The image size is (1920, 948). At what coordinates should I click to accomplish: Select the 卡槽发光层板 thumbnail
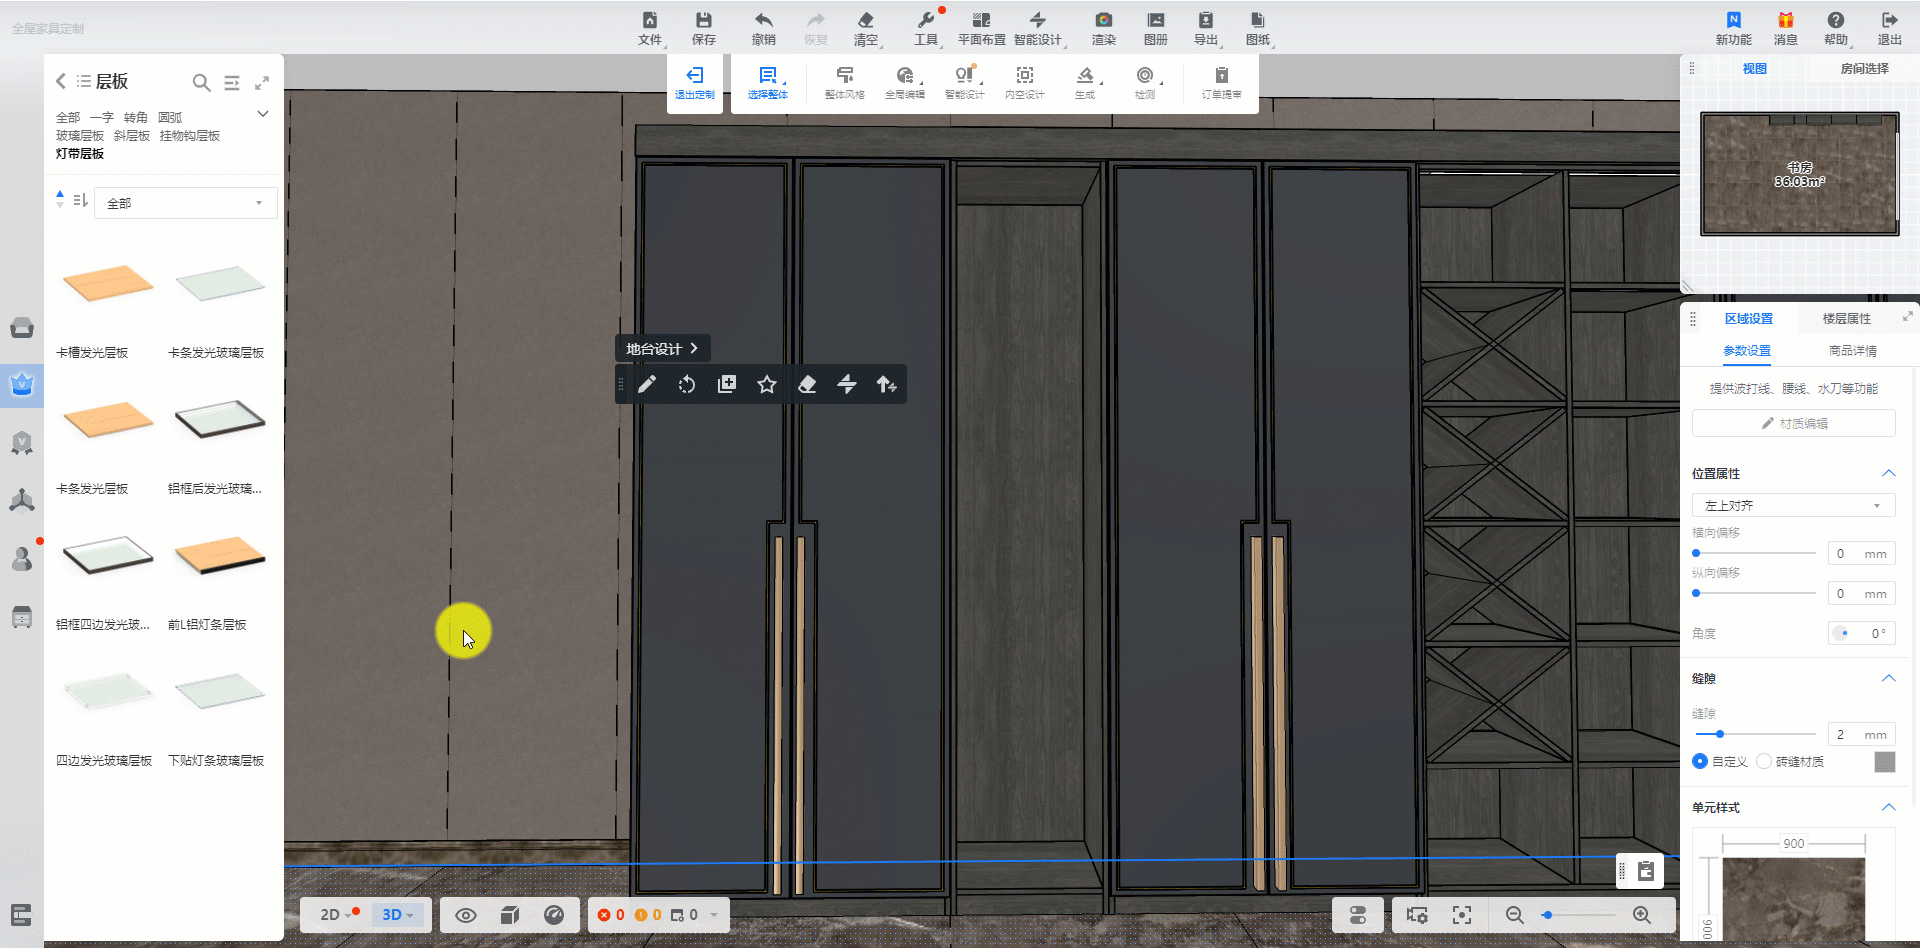tap(107, 285)
